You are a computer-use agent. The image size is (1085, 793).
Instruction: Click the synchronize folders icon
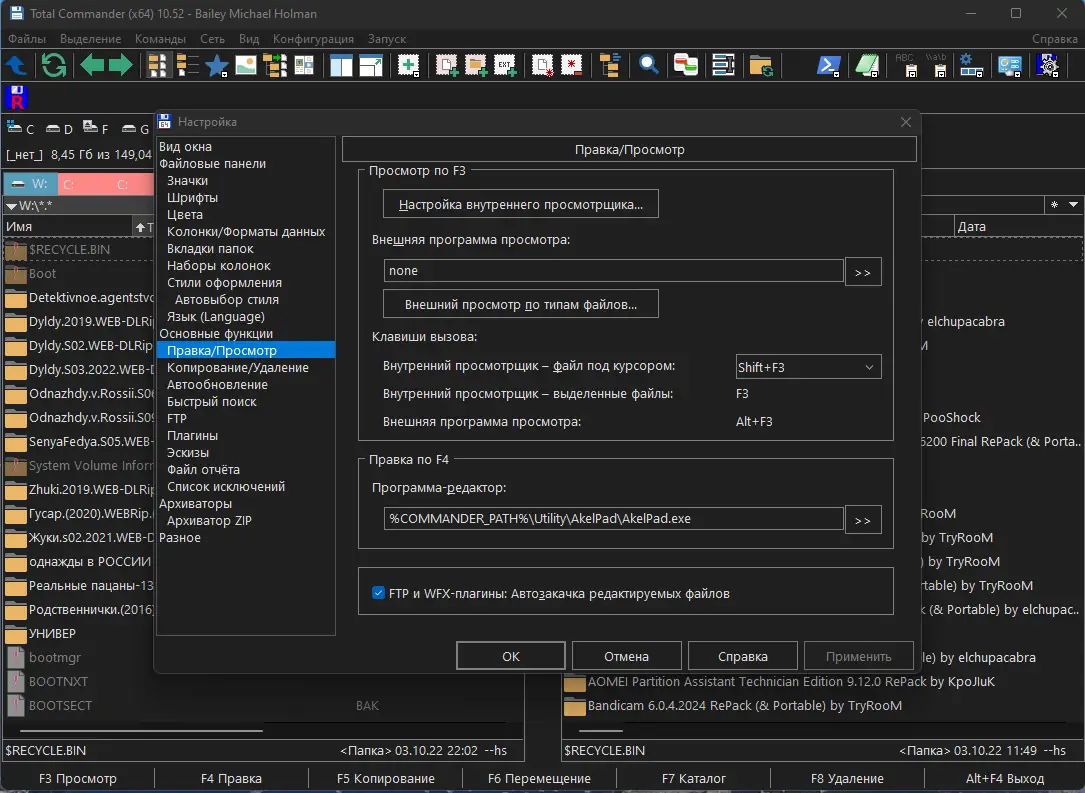(762, 66)
